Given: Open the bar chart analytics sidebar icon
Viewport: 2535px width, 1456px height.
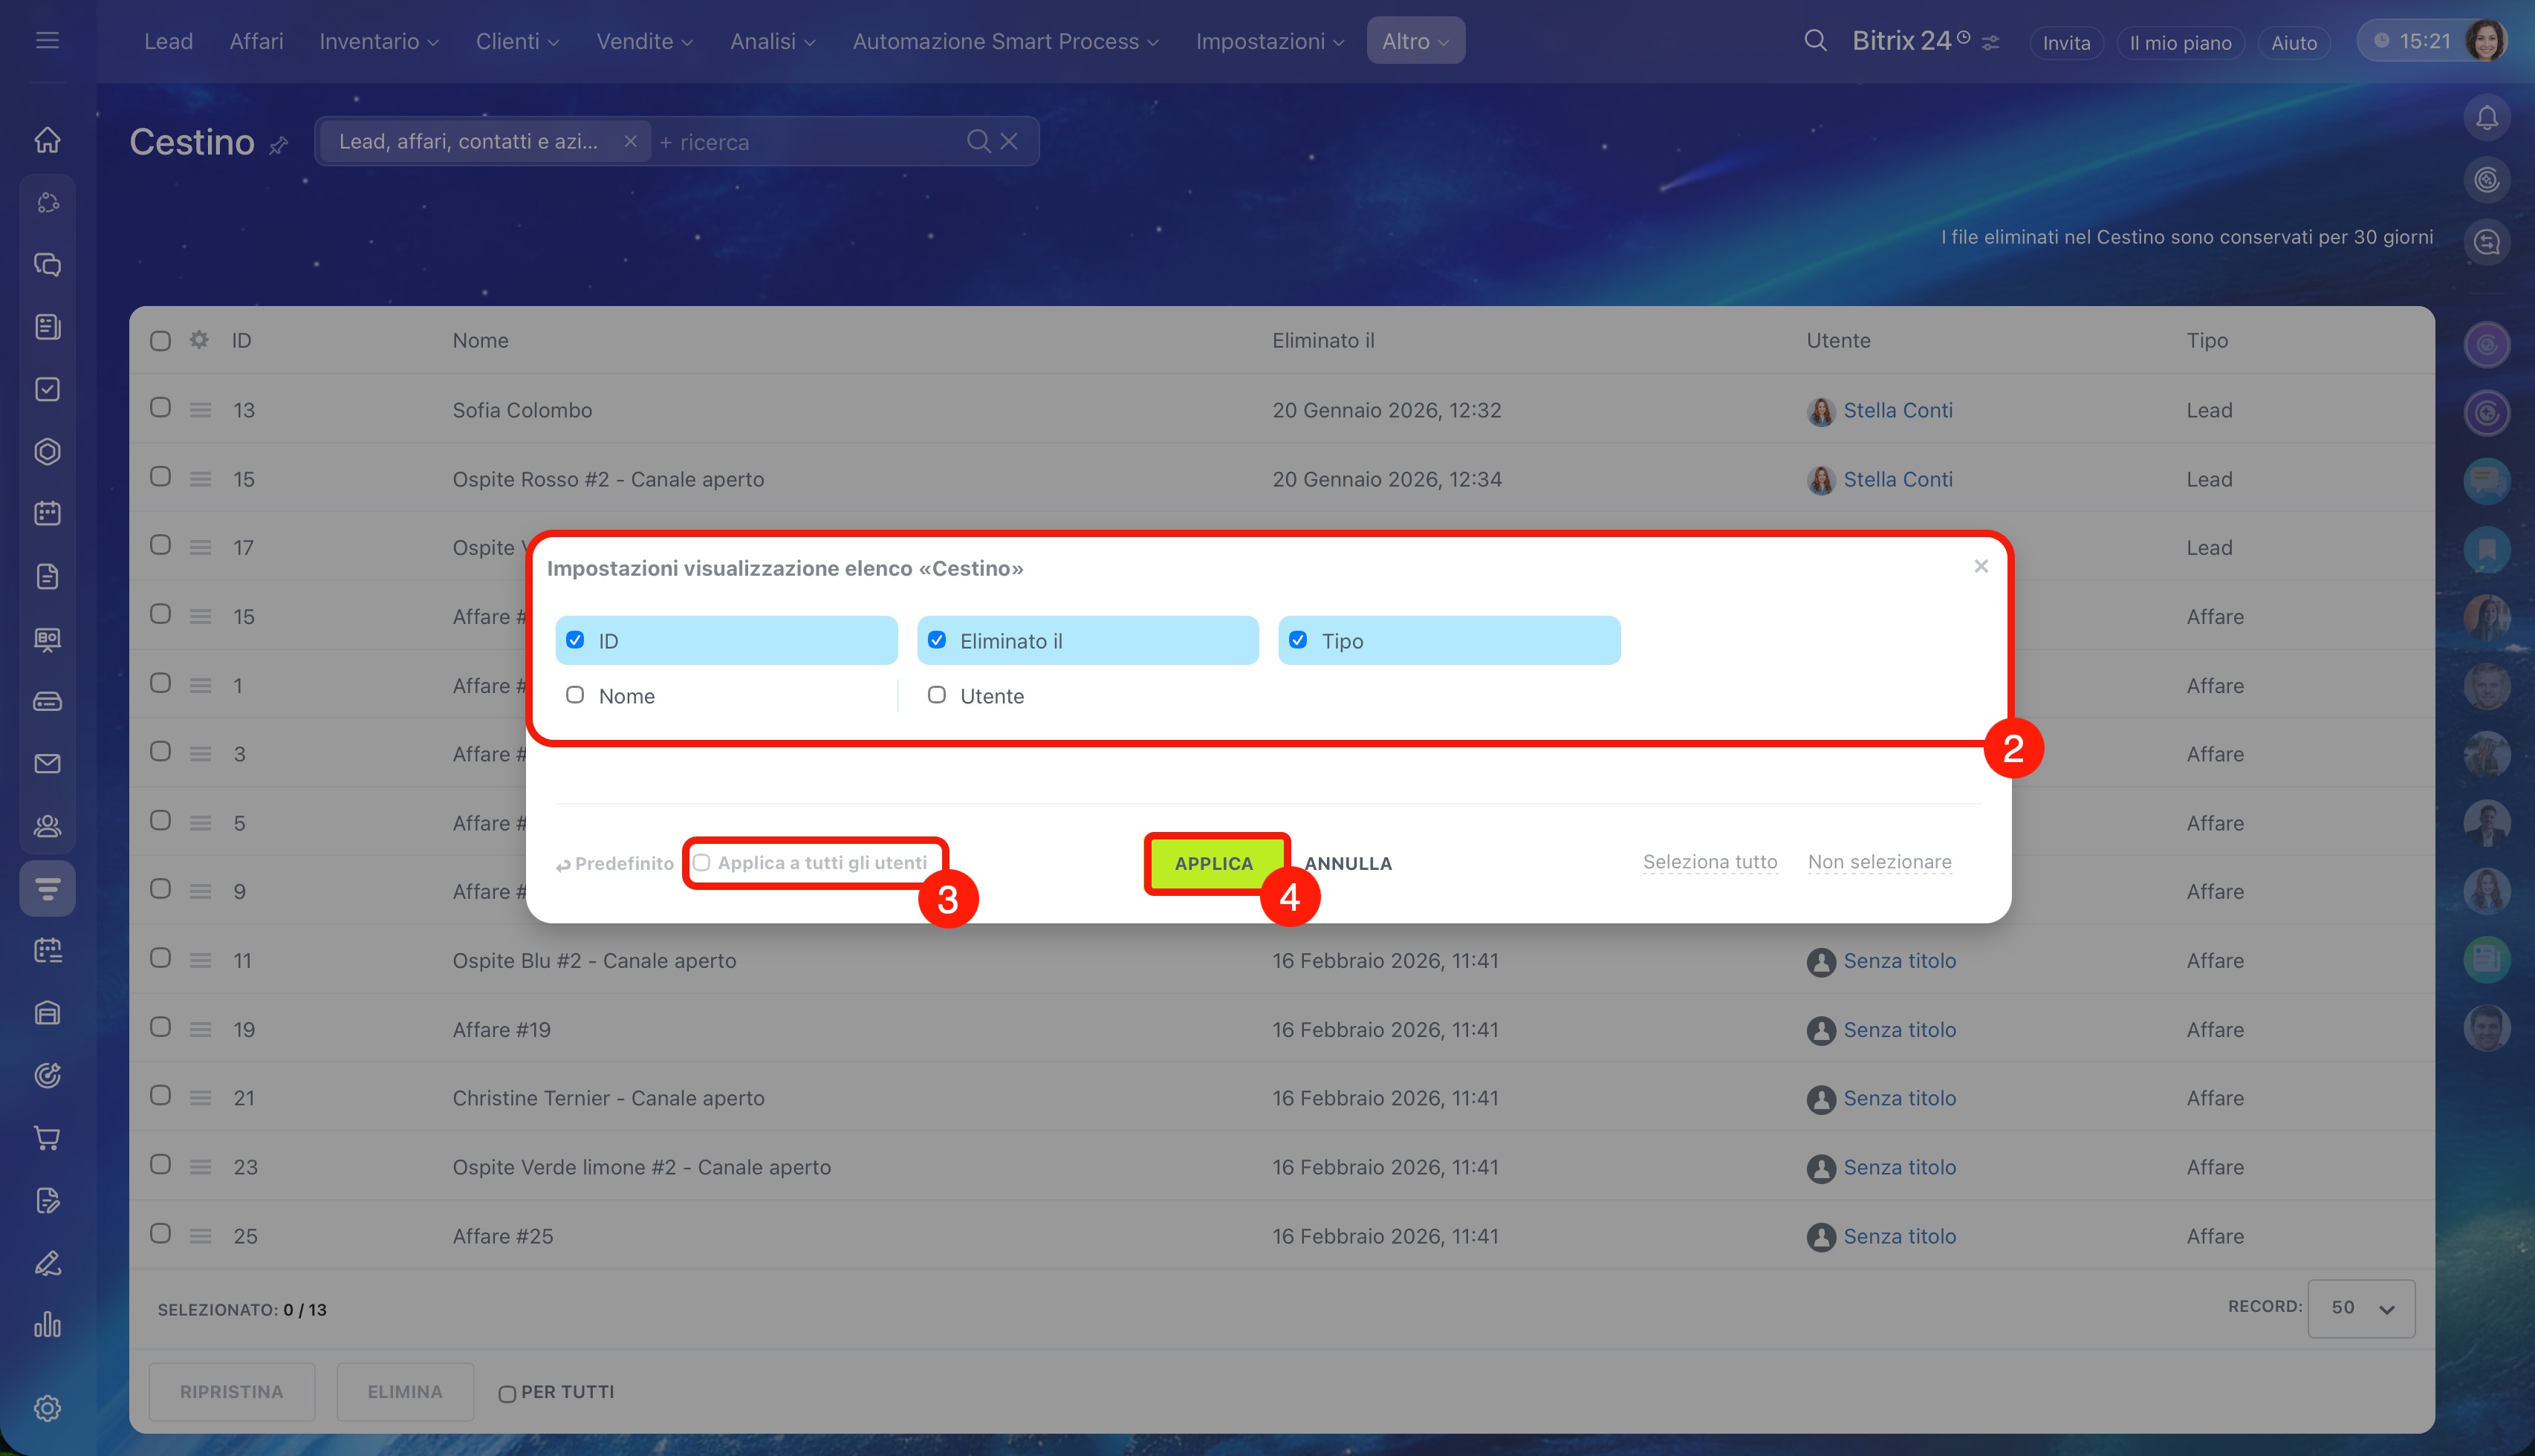Looking at the screenshot, I should click(47, 1325).
